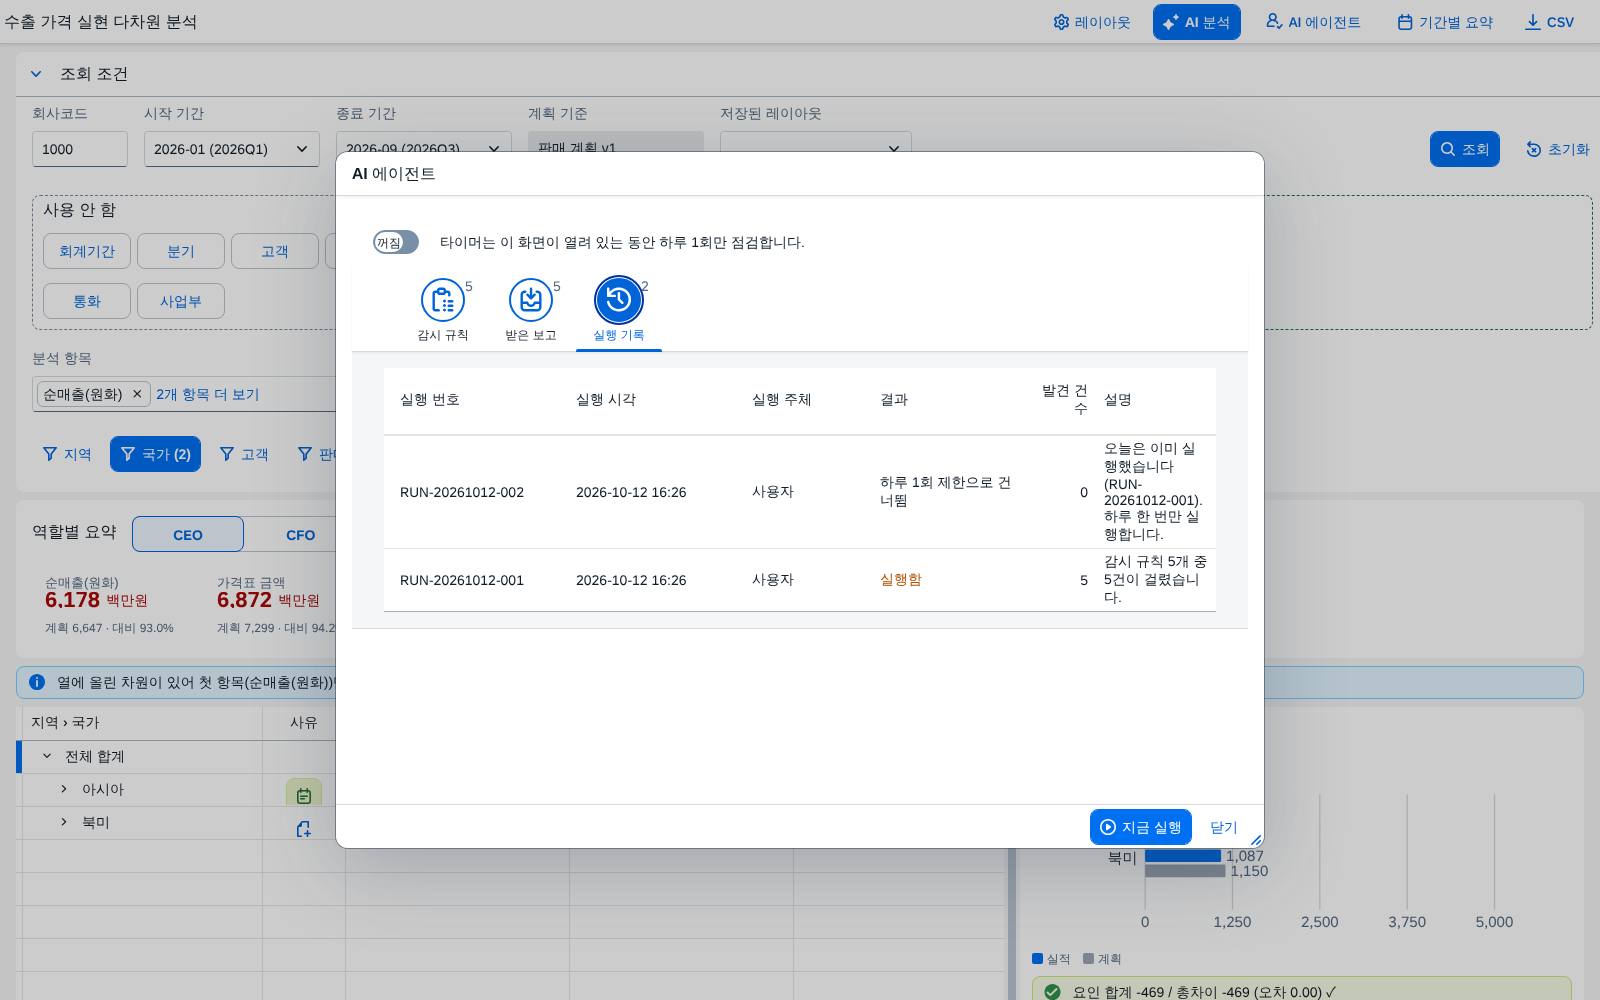Screen dimensions: 1600x1000
Task: Click the 조회 search button
Action: click(1465, 149)
